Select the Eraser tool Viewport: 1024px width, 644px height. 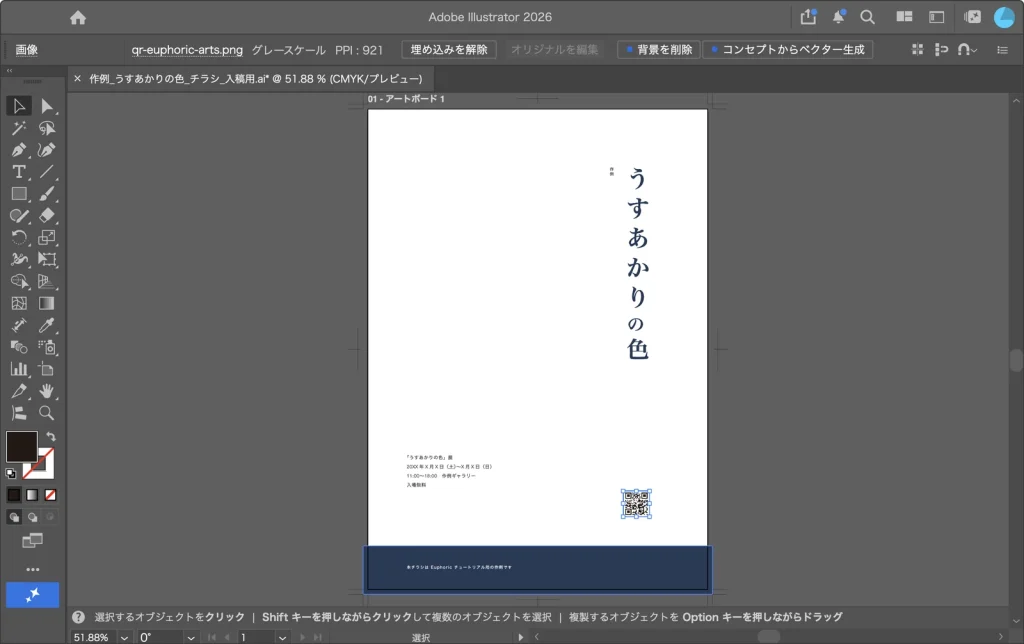click(46, 216)
